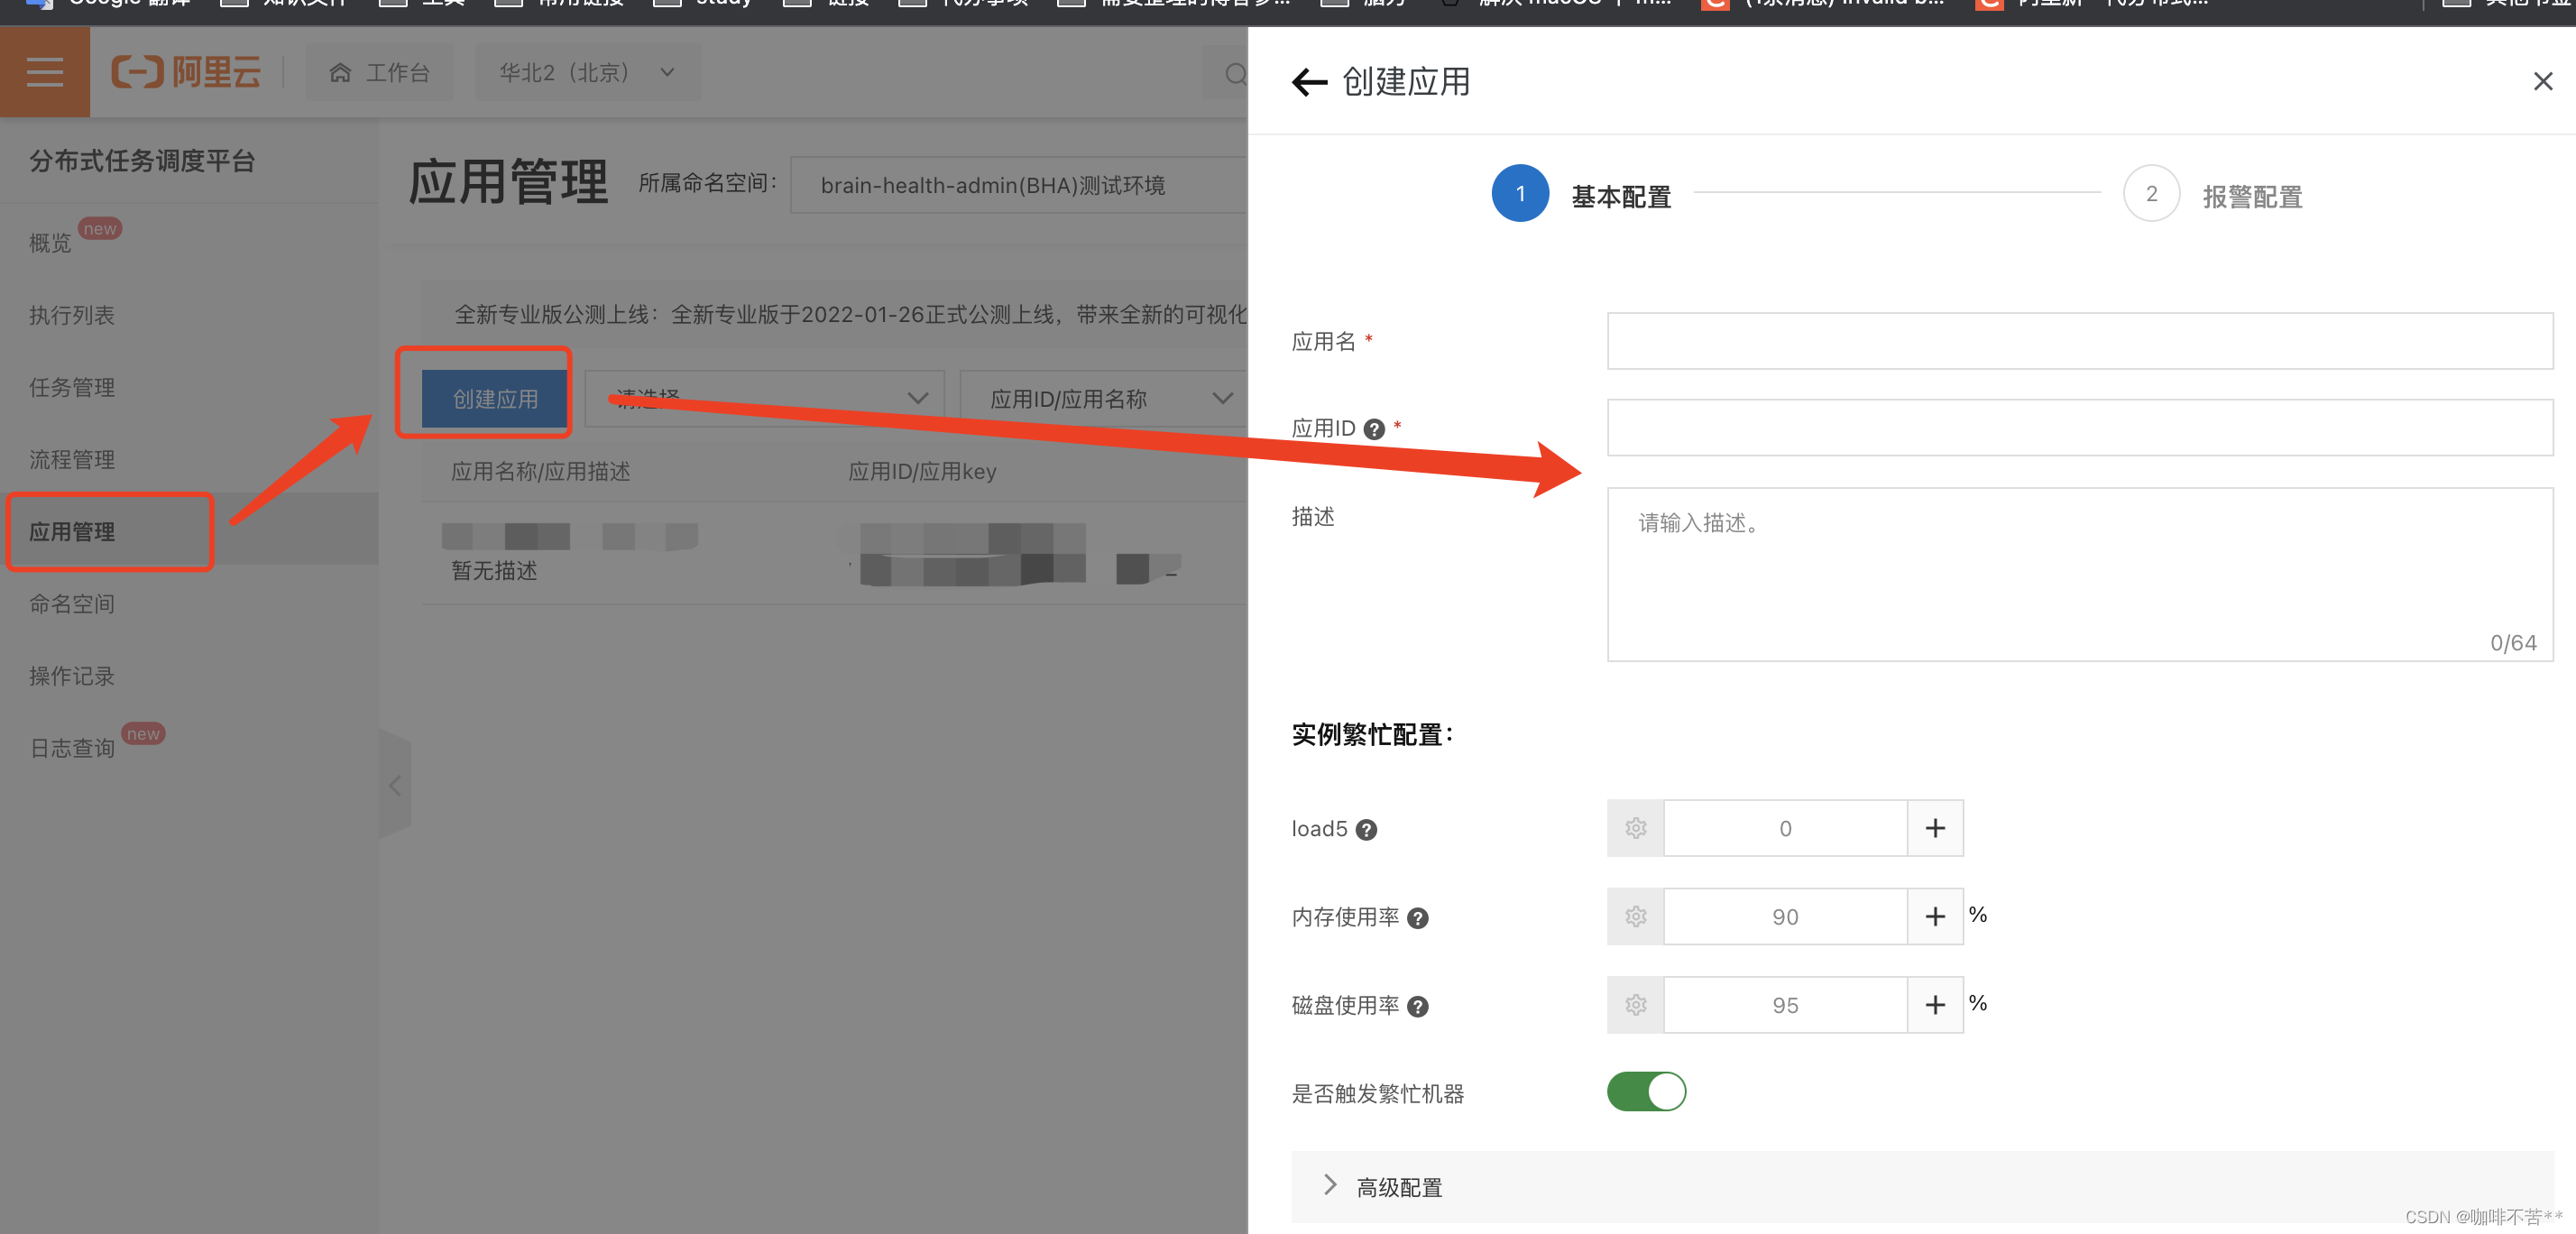Click the 应用ID help question icon

tap(1374, 429)
